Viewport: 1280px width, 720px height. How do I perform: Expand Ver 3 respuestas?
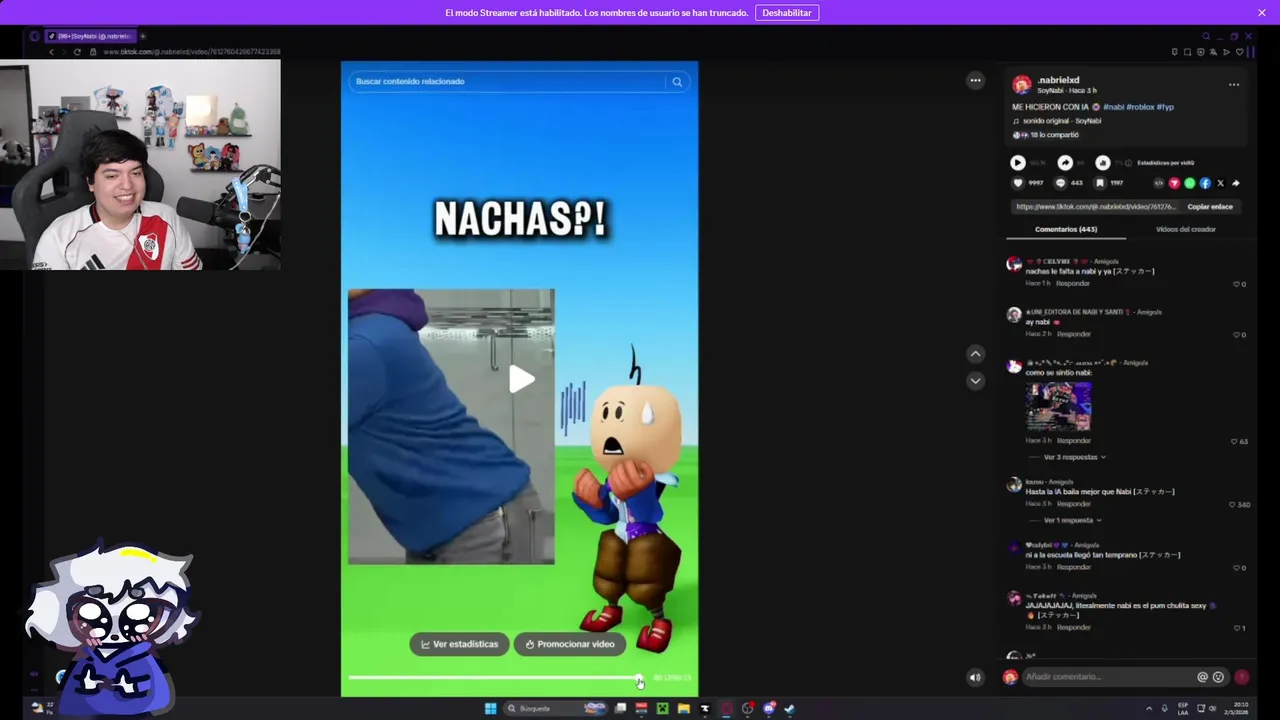click(x=1075, y=457)
